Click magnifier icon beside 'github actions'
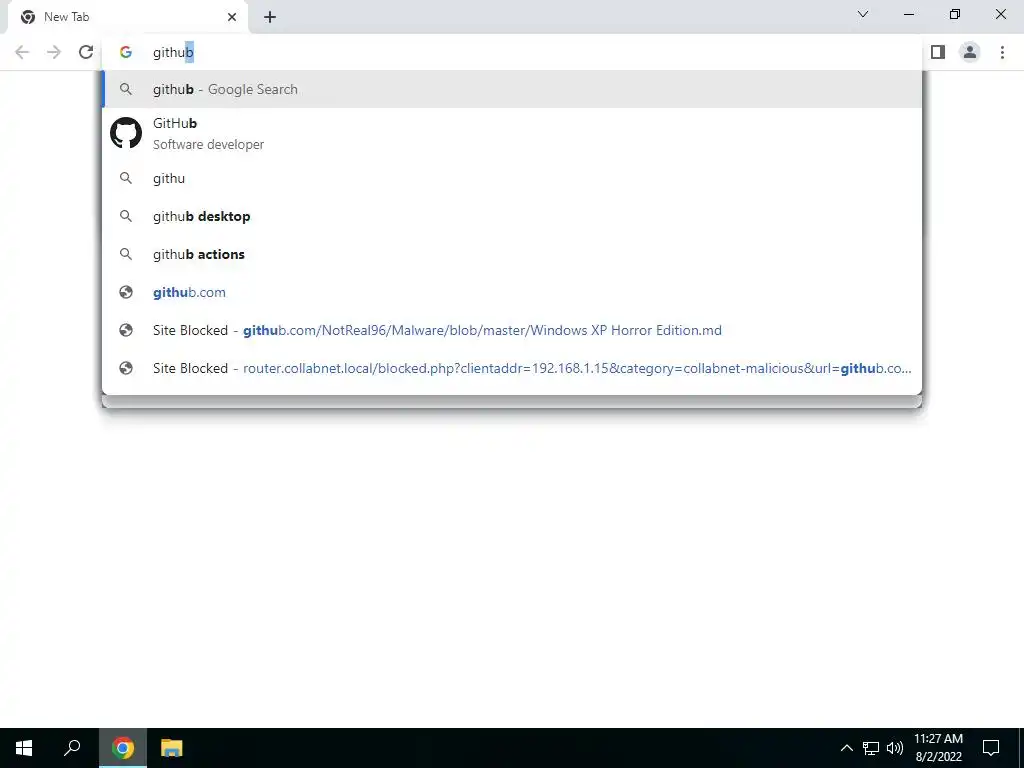This screenshot has width=1024, height=768. [126, 254]
